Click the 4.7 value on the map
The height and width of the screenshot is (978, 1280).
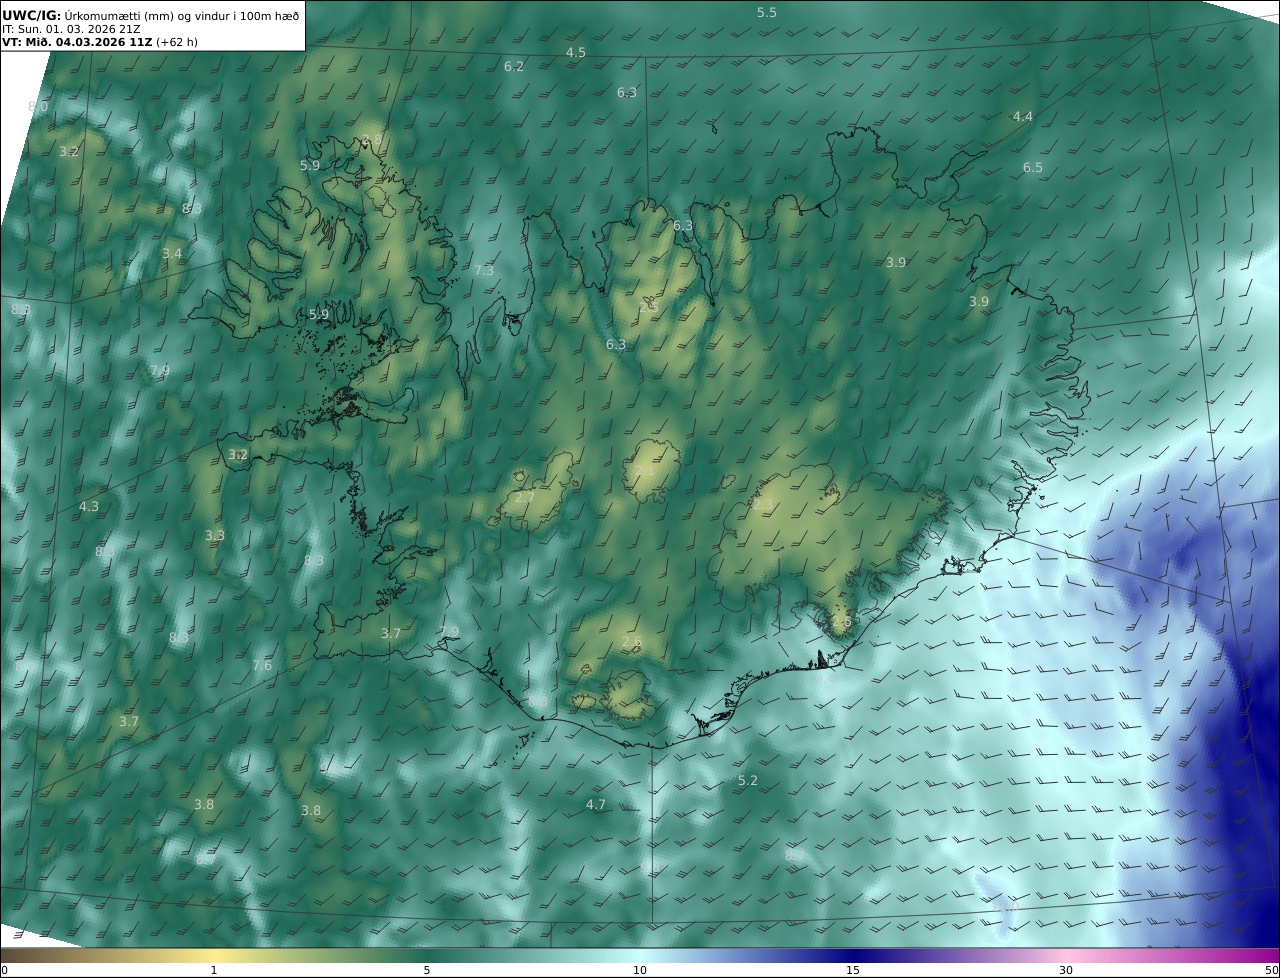coord(596,805)
